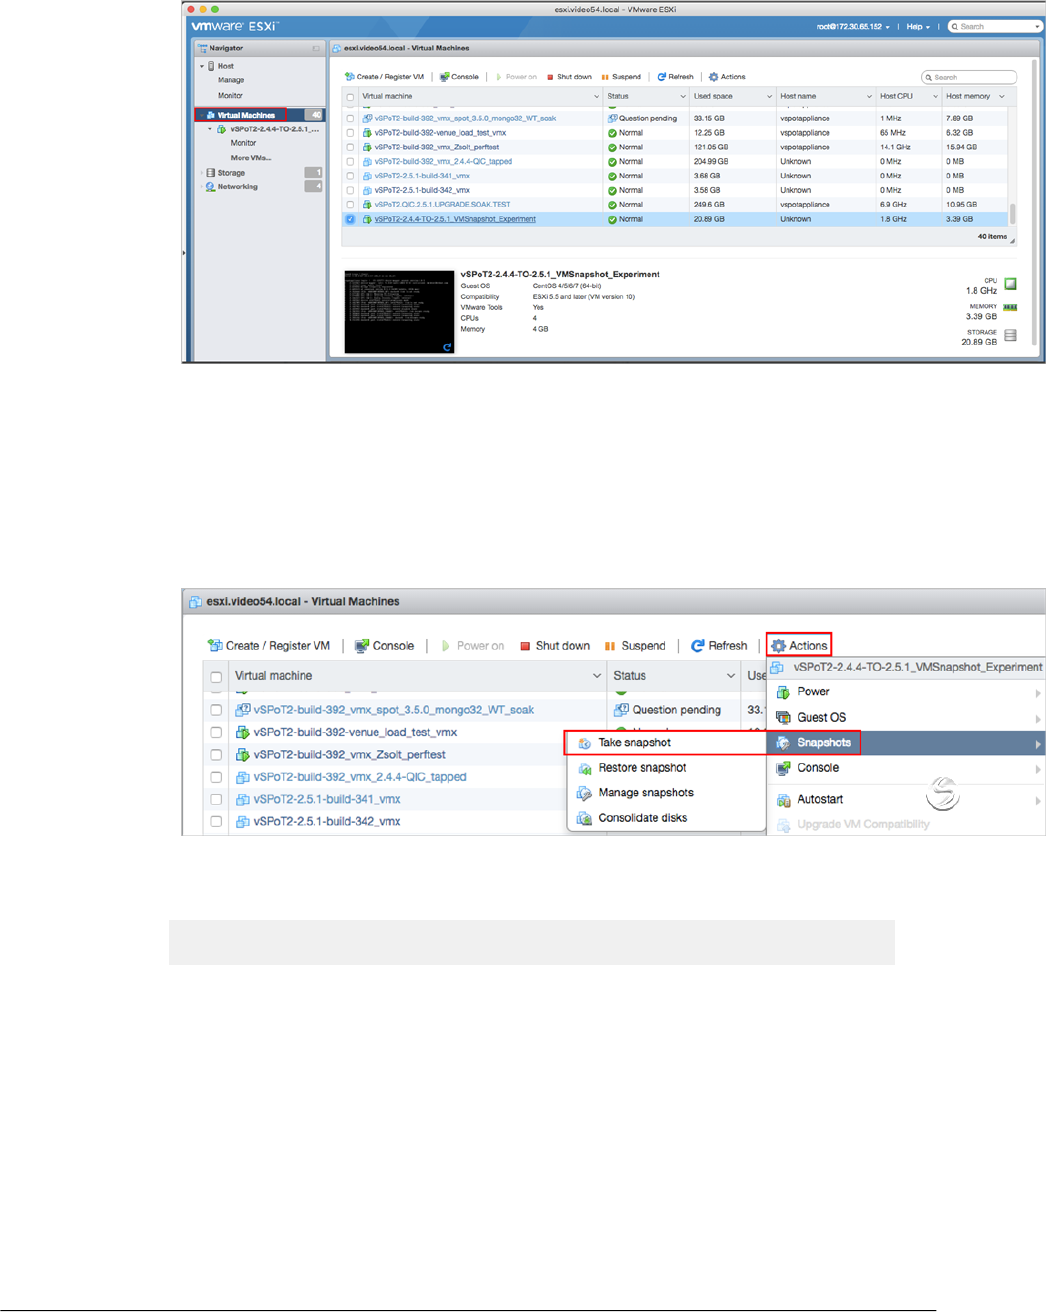1046x1312 pixels.
Task: Uncheck the selected VMSnapshot_Experiment row checkbox
Action: pos(350,219)
